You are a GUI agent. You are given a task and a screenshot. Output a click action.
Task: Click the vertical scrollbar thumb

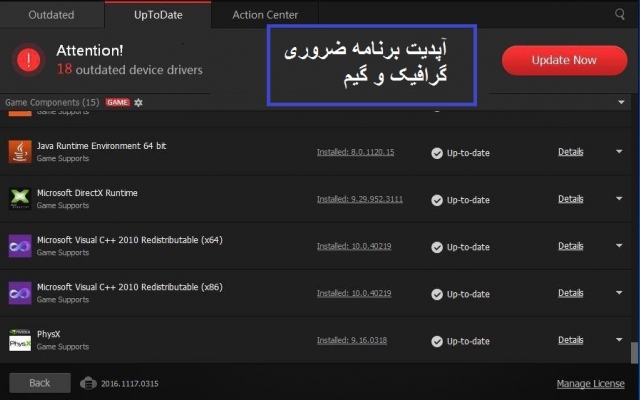click(634, 352)
